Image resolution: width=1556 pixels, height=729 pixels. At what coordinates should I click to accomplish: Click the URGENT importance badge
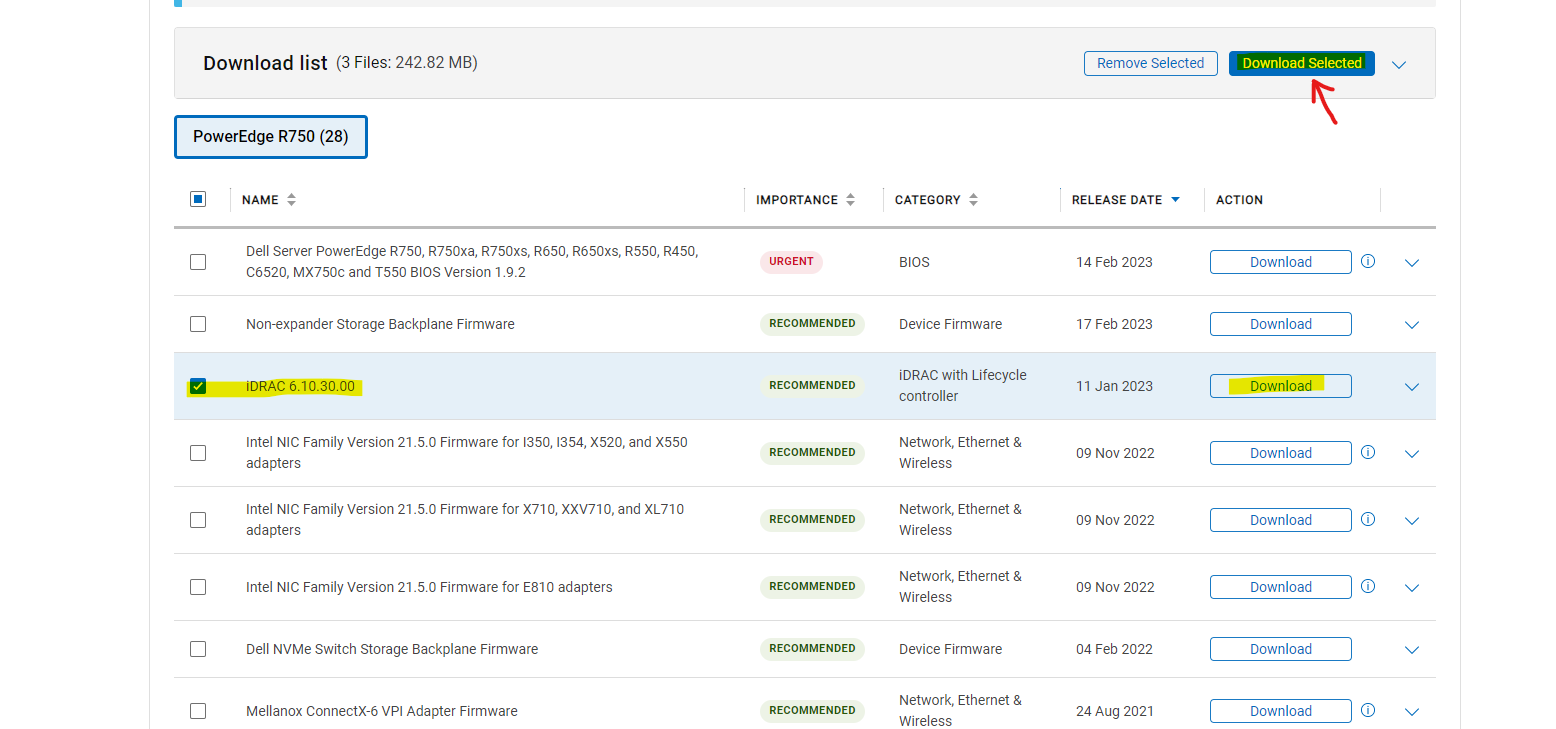791,262
